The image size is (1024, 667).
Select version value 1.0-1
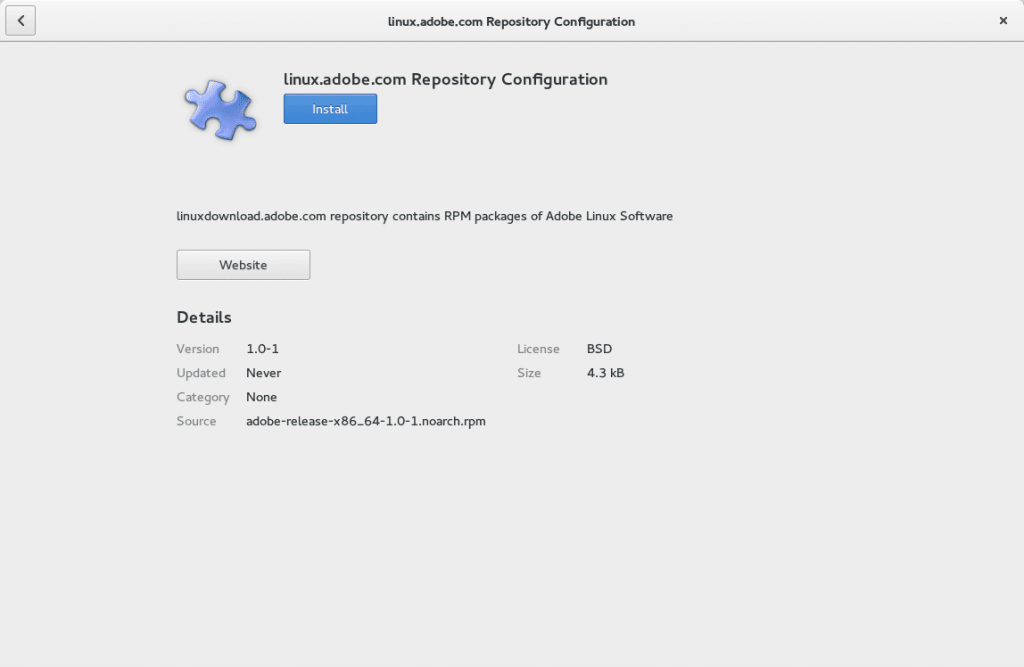(263, 349)
